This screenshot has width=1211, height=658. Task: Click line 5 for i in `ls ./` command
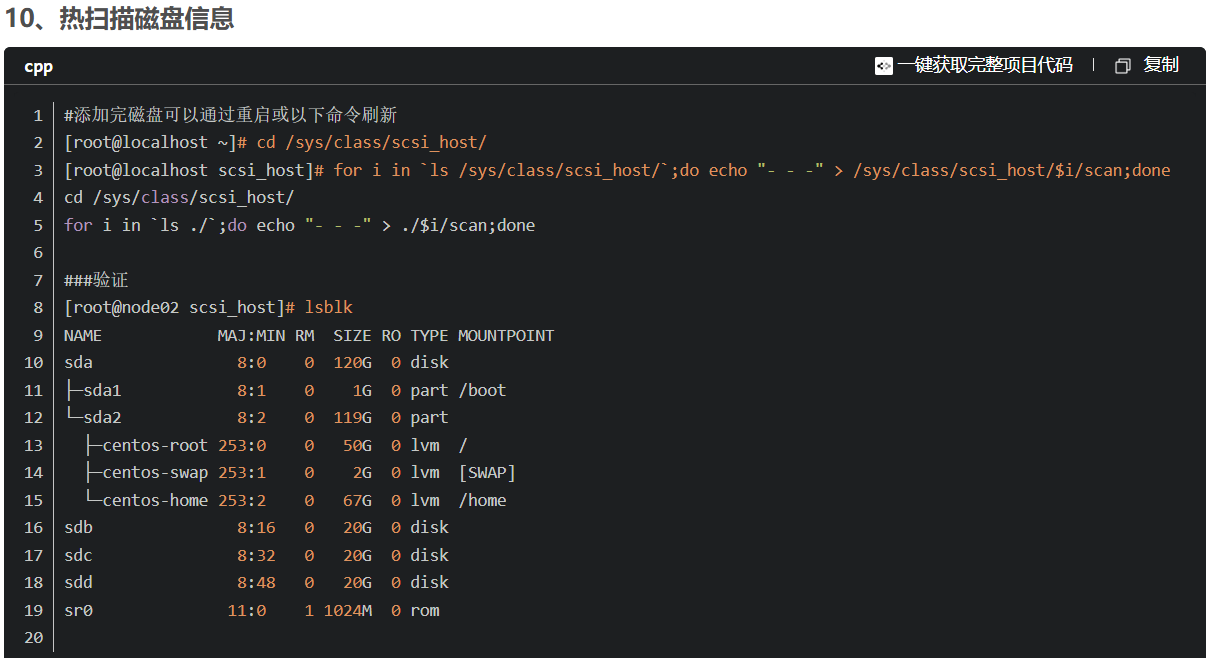coord(300,225)
